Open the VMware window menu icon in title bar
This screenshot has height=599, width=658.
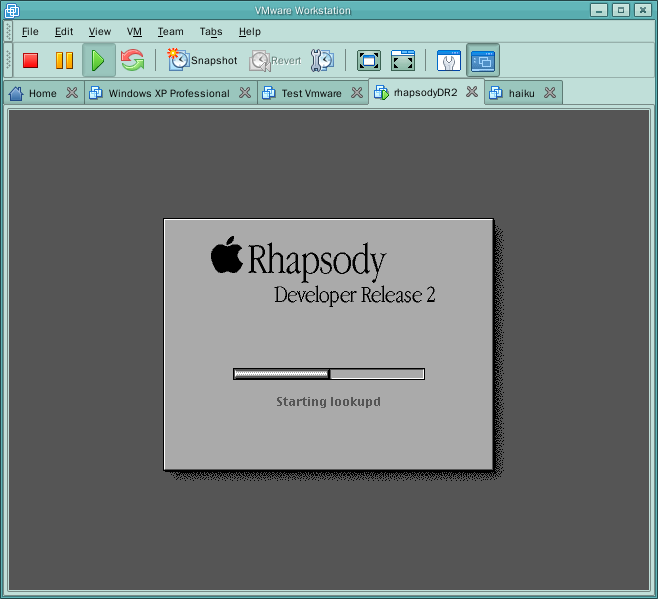(x=12, y=10)
